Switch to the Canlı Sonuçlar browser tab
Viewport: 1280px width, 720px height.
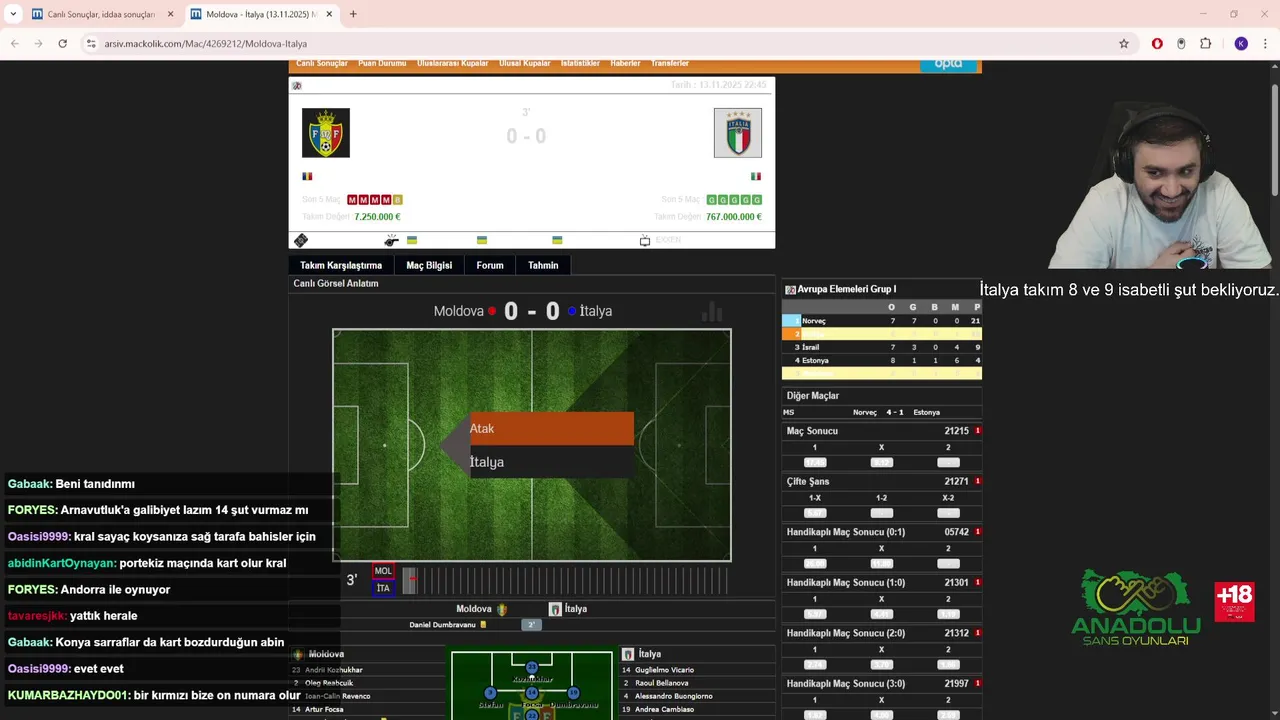[x=101, y=14]
